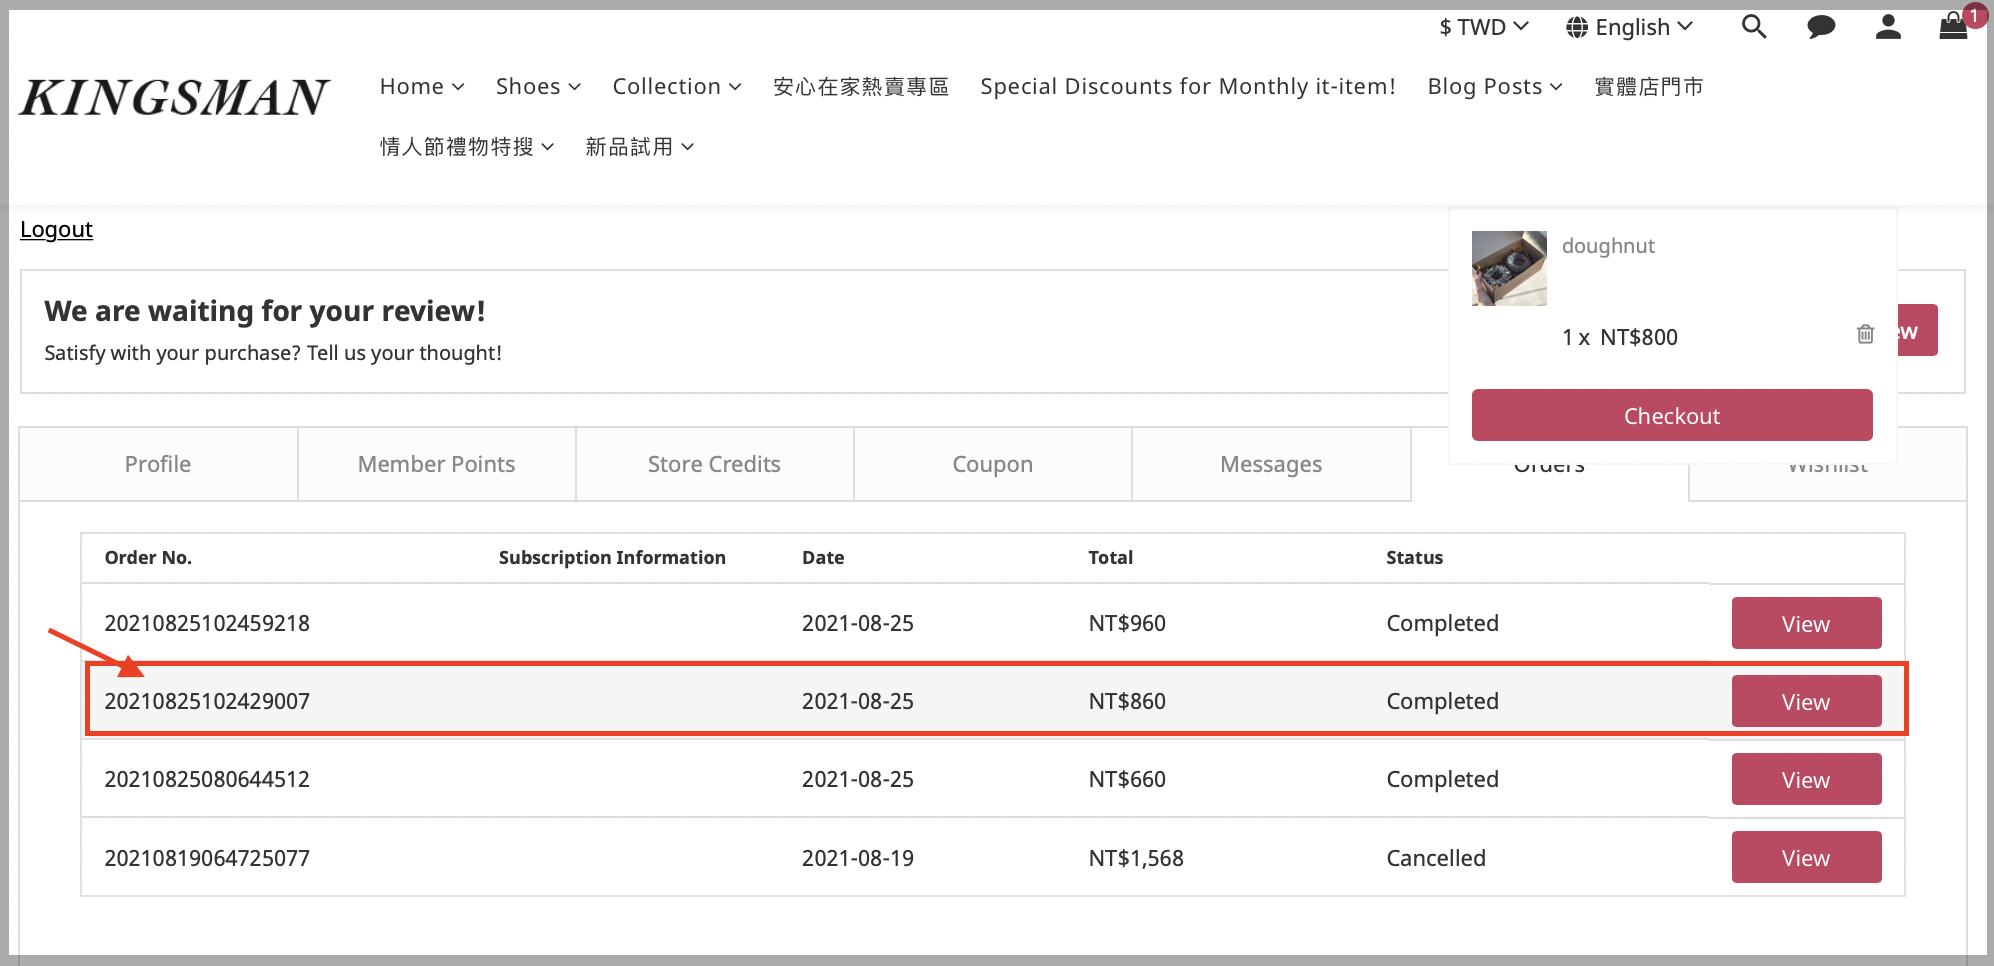
Task: Open the chat message bubble icon
Action: click(1821, 27)
